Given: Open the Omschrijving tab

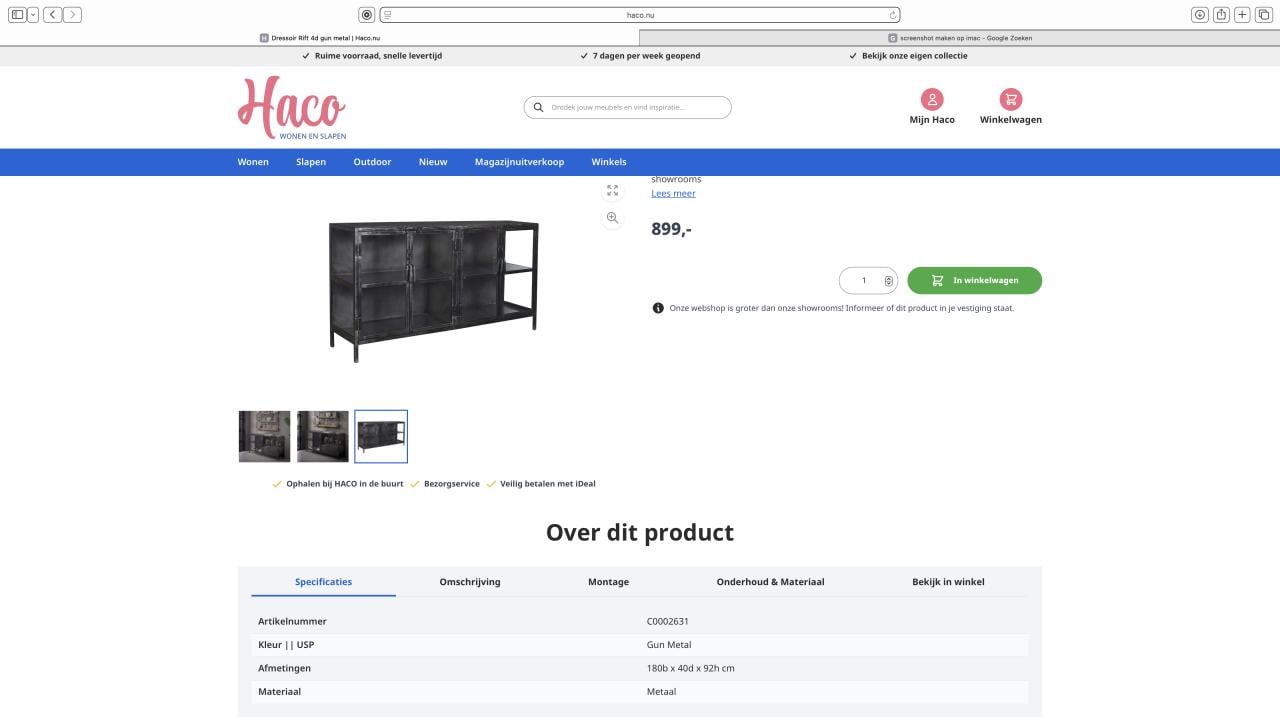Looking at the screenshot, I should point(470,582).
